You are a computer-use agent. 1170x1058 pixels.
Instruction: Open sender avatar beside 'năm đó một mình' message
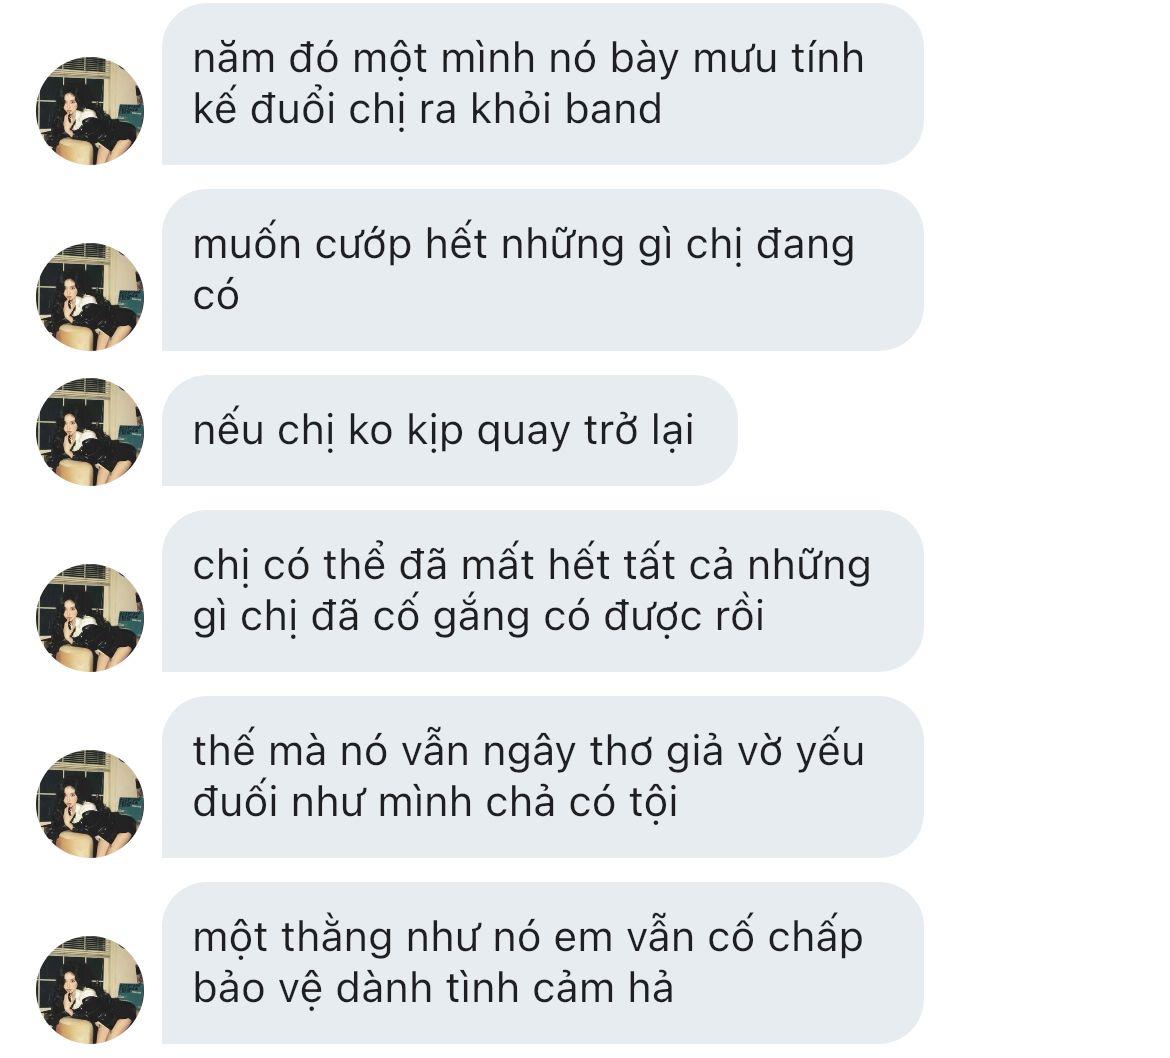[90, 110]
